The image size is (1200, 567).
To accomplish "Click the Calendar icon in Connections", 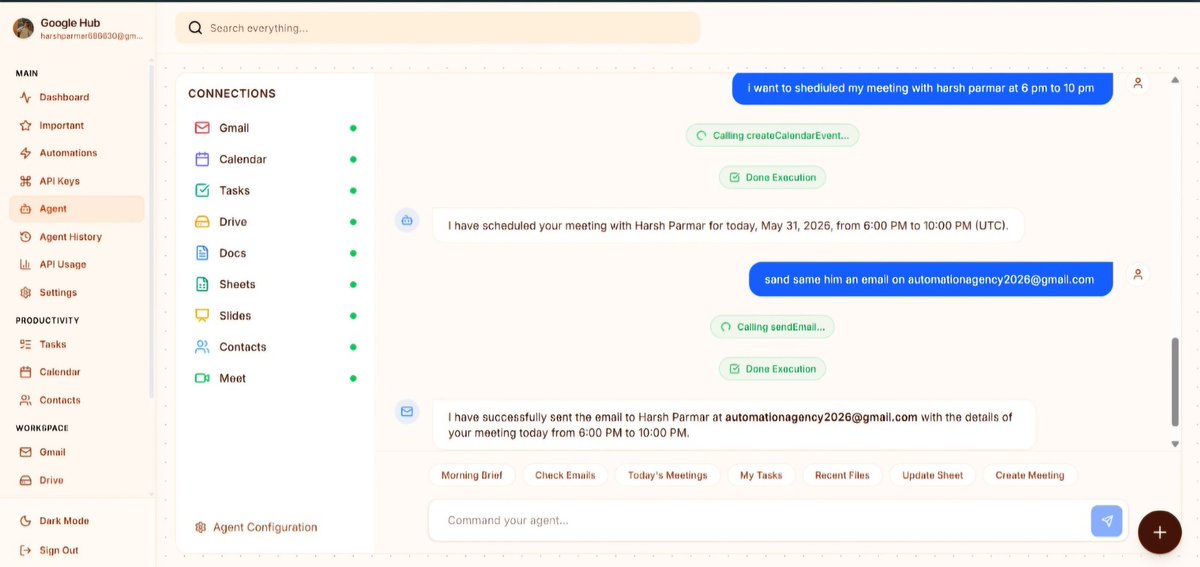I will pyautogui.click(x=202, y=159).
